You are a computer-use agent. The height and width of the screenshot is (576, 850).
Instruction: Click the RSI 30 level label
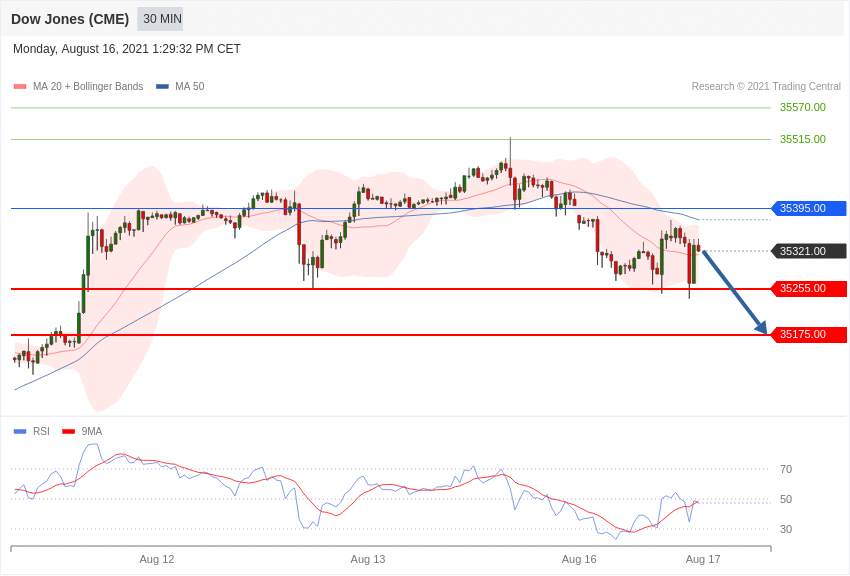(x=786, y=529)
